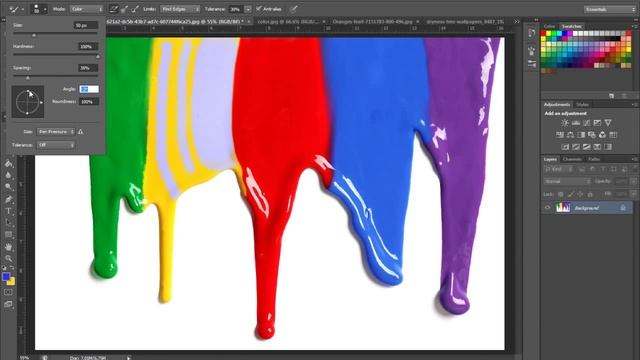Open the collapsed History panel icon
The height and width of the screenshot is (360, 640).
tap(531, 33)
